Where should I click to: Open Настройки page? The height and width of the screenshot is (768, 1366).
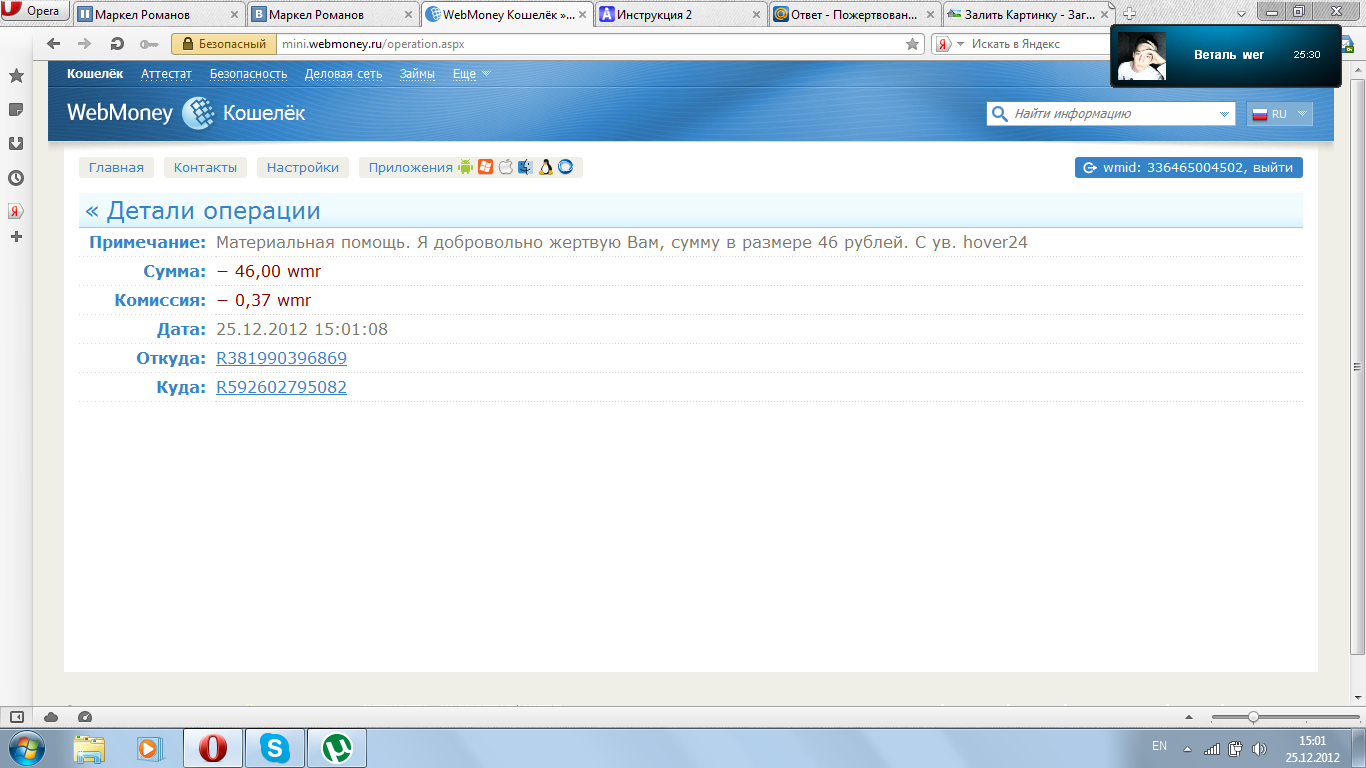303,167
